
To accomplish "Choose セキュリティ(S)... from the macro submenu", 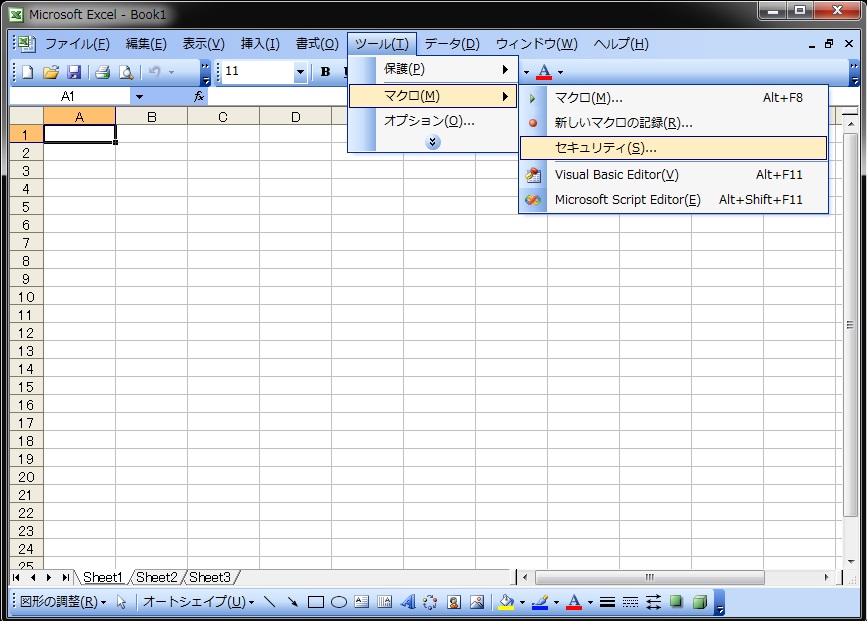I will (x=673, y=148).
